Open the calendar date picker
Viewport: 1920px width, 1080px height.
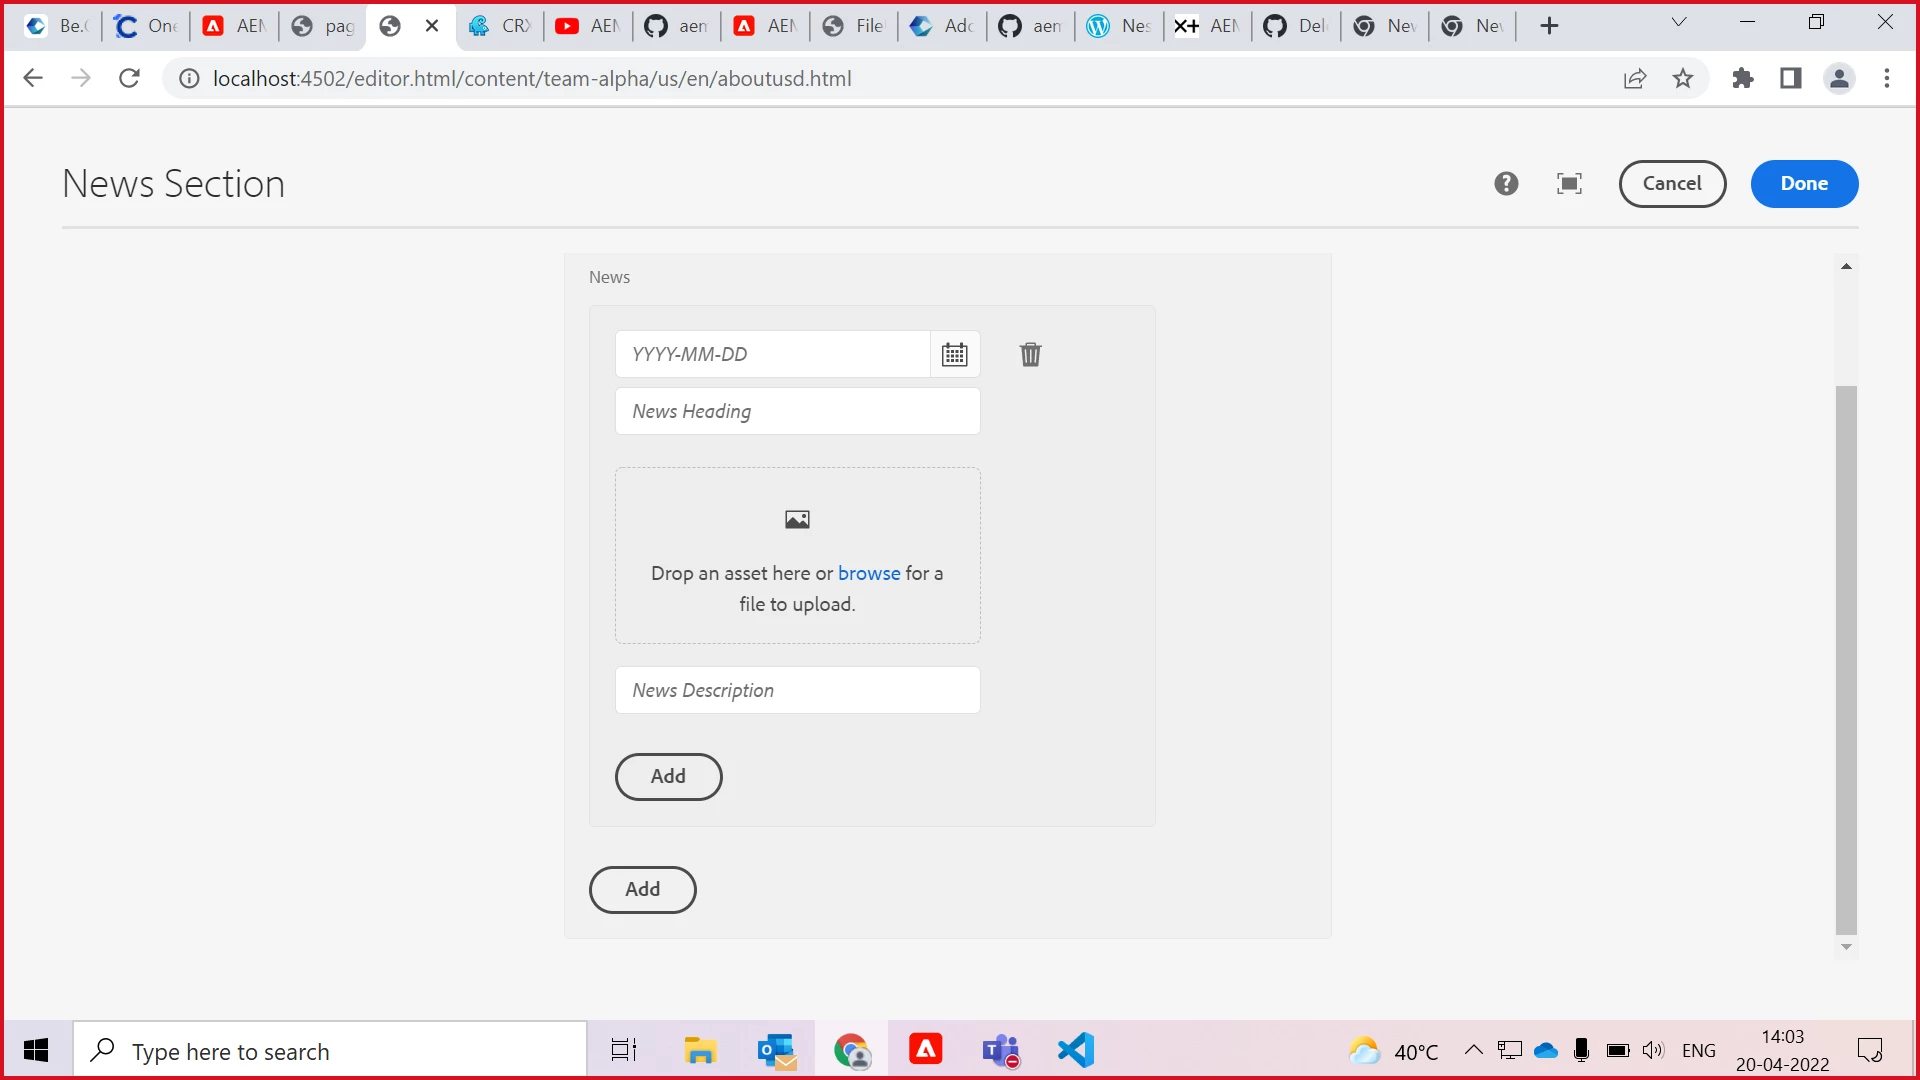coord(954,354)
